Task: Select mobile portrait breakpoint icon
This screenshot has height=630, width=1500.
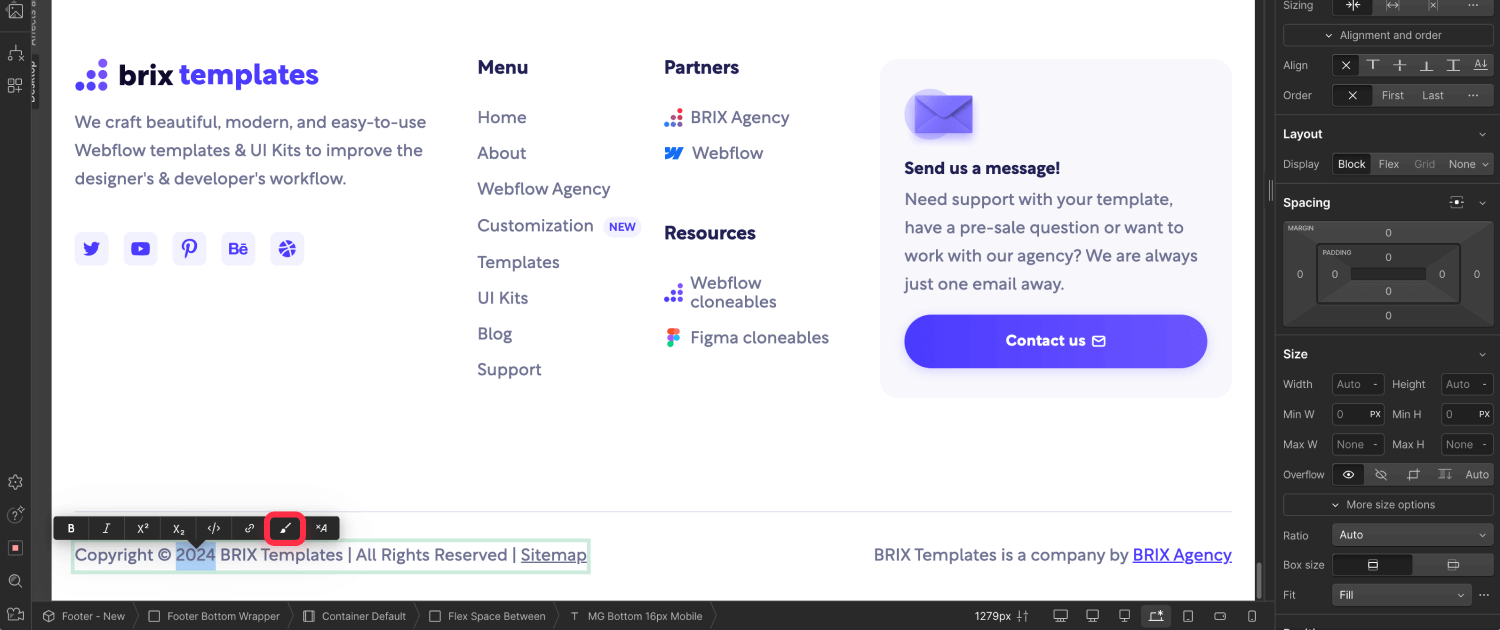Action: 1251,616
